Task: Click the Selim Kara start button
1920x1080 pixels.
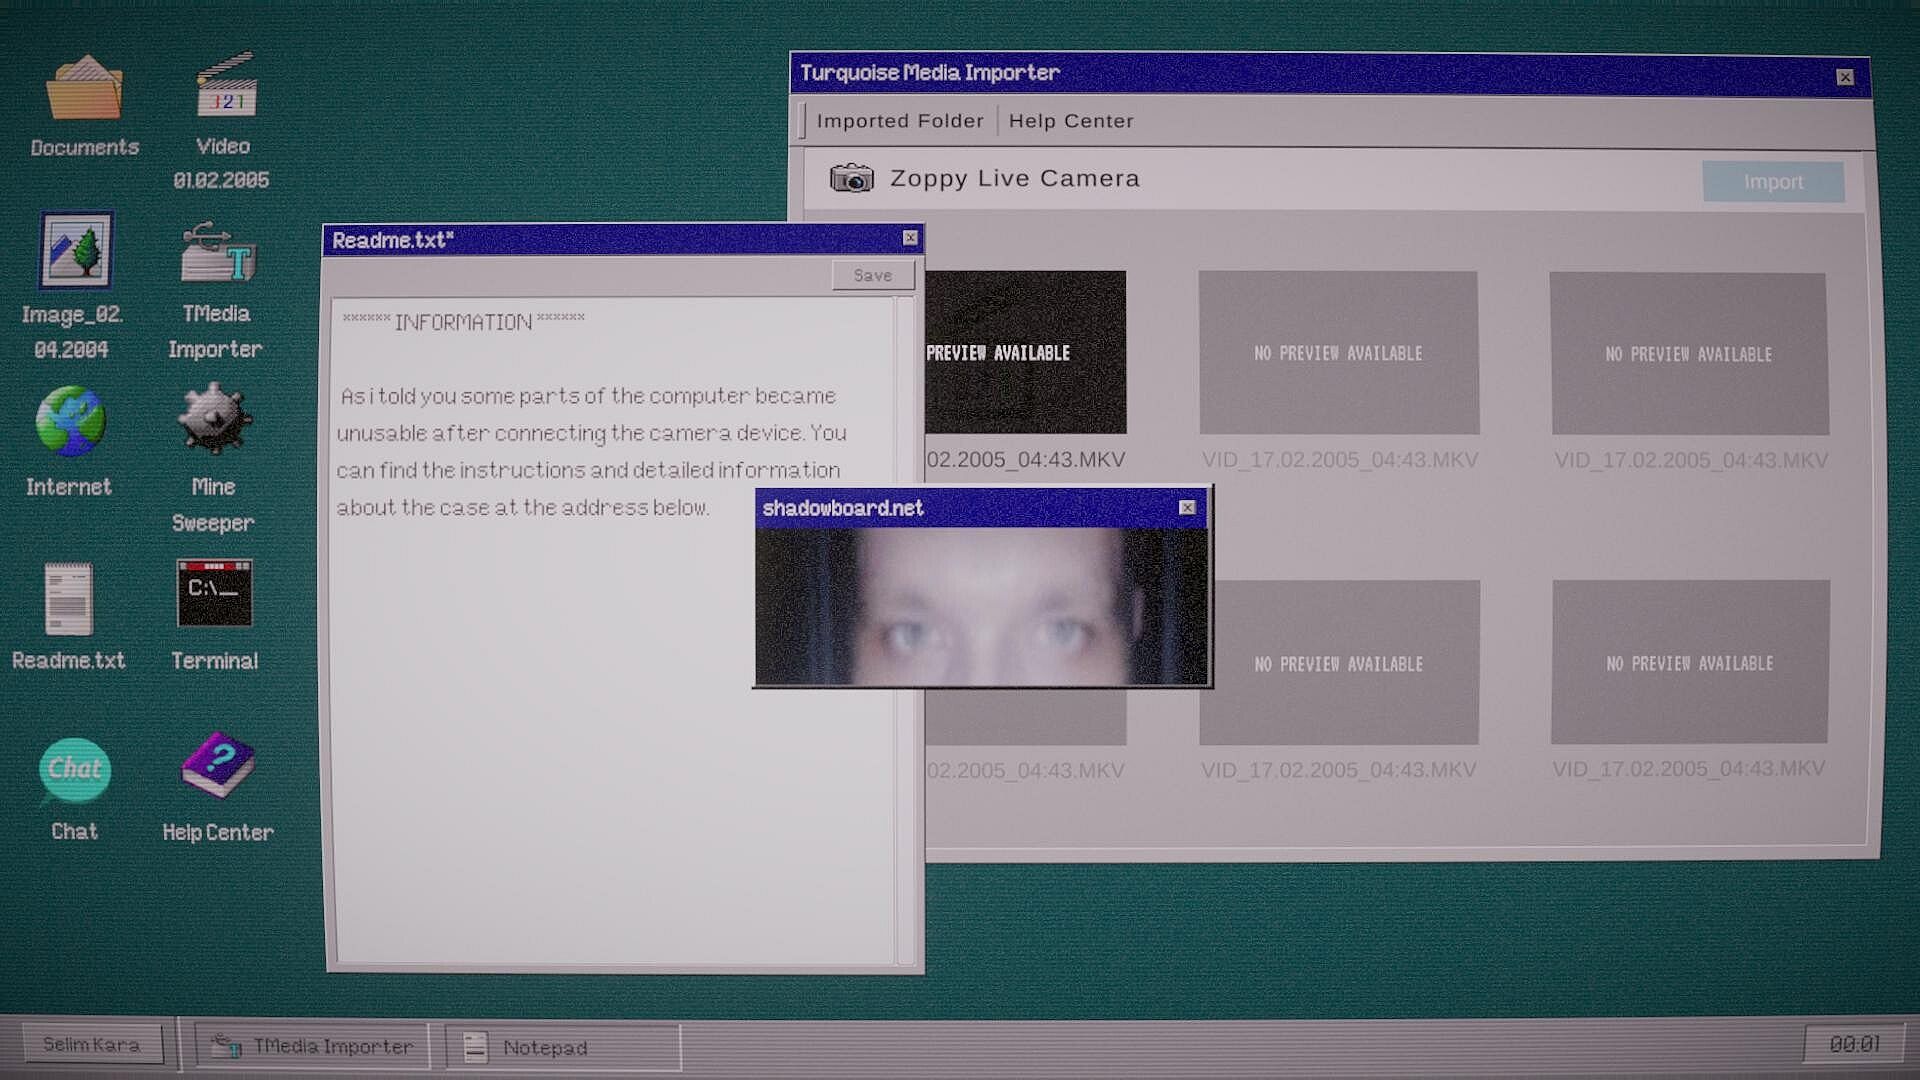Action: (91, 1045)
